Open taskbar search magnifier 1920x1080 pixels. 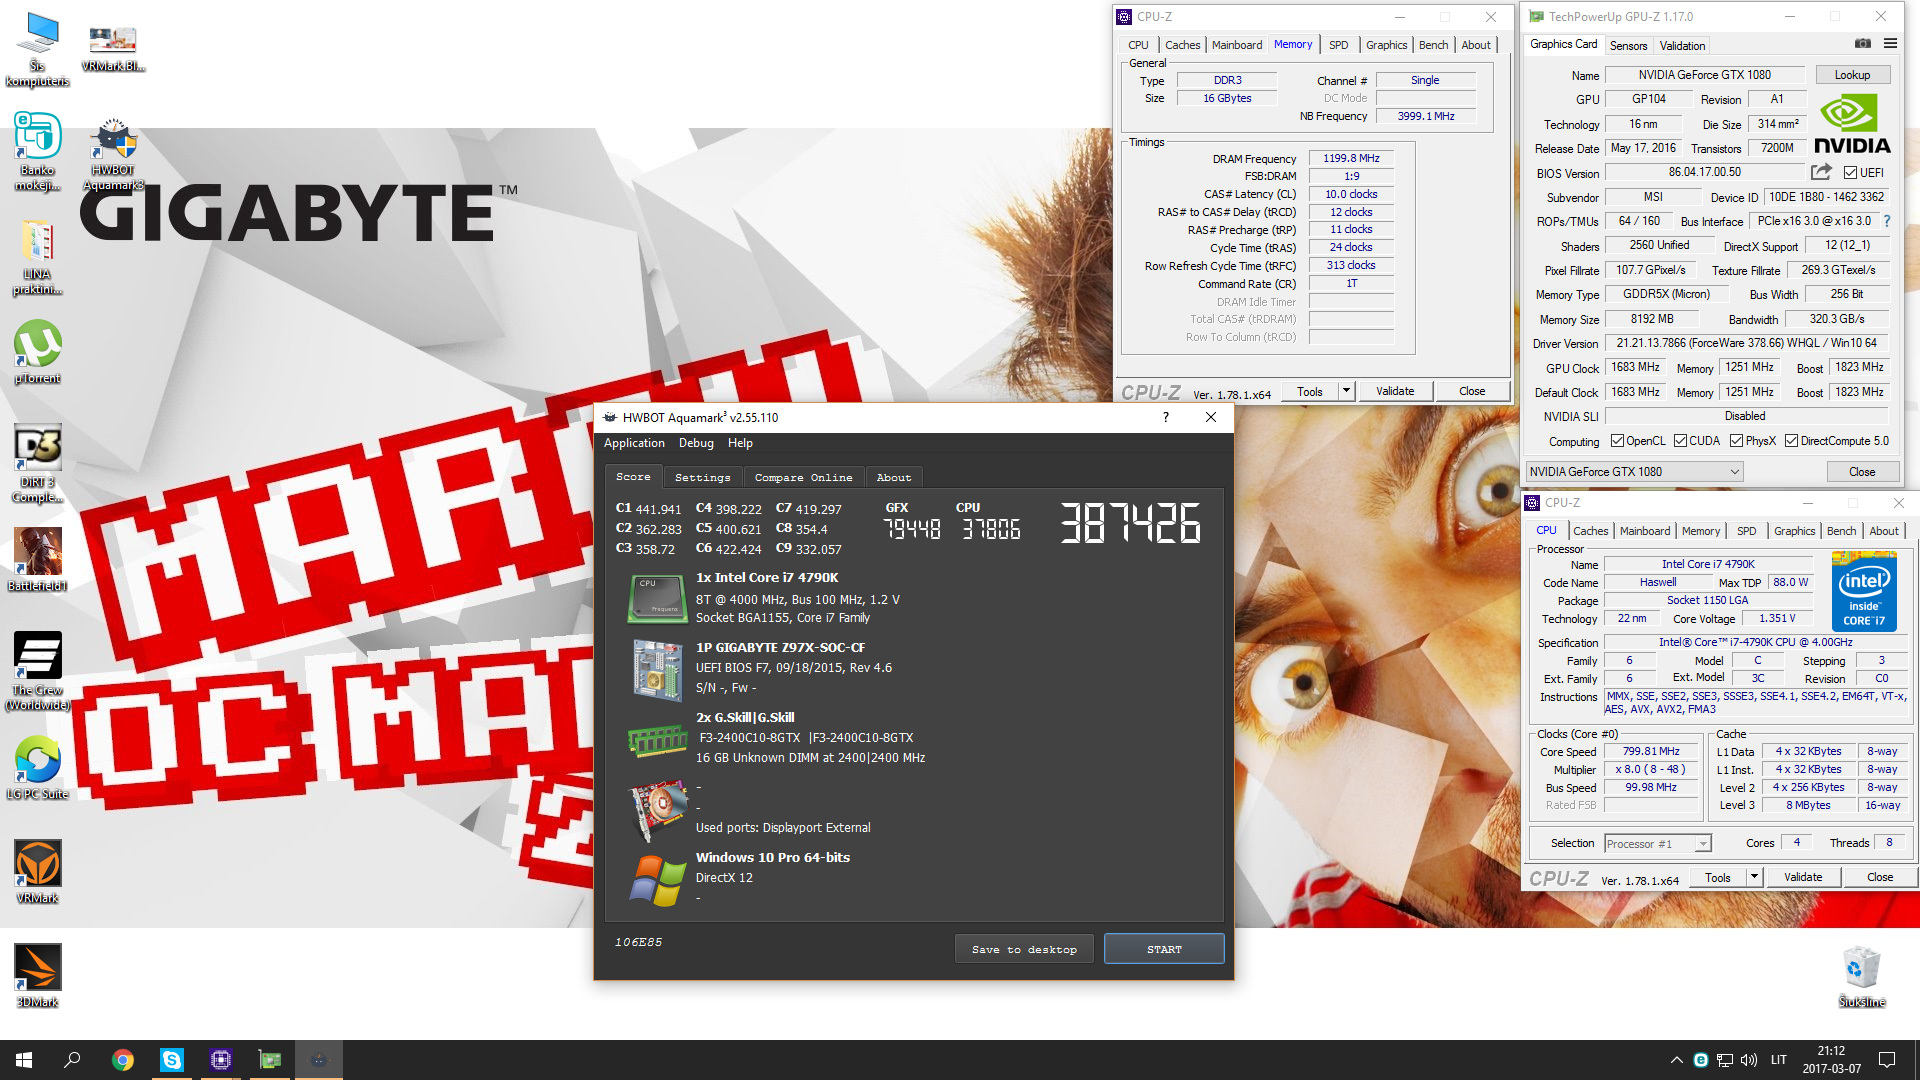72,1060
